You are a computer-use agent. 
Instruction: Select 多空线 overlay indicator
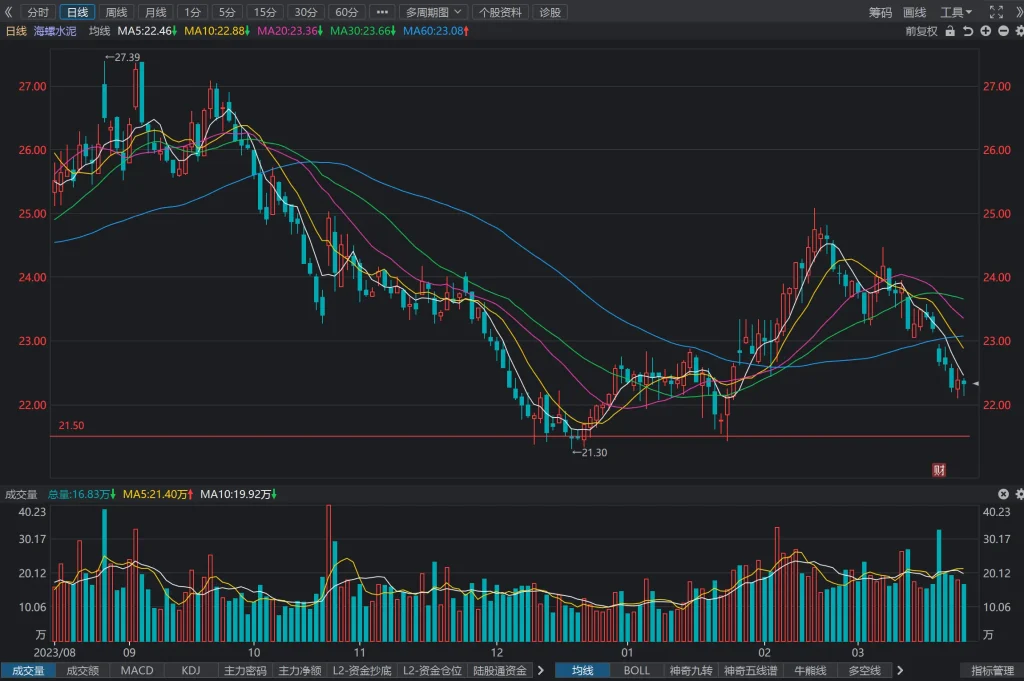[x=865, y=671]
